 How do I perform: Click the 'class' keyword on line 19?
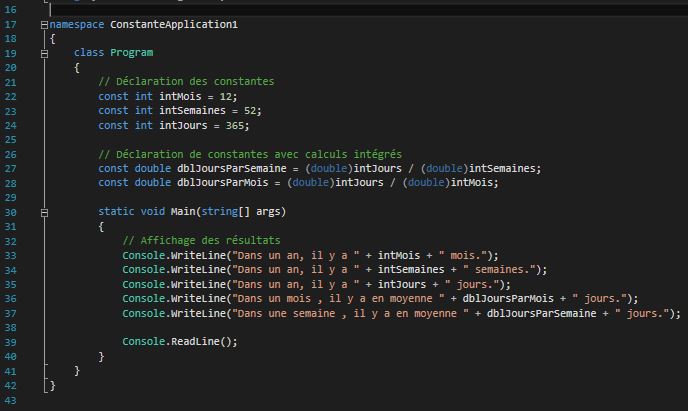89,53
